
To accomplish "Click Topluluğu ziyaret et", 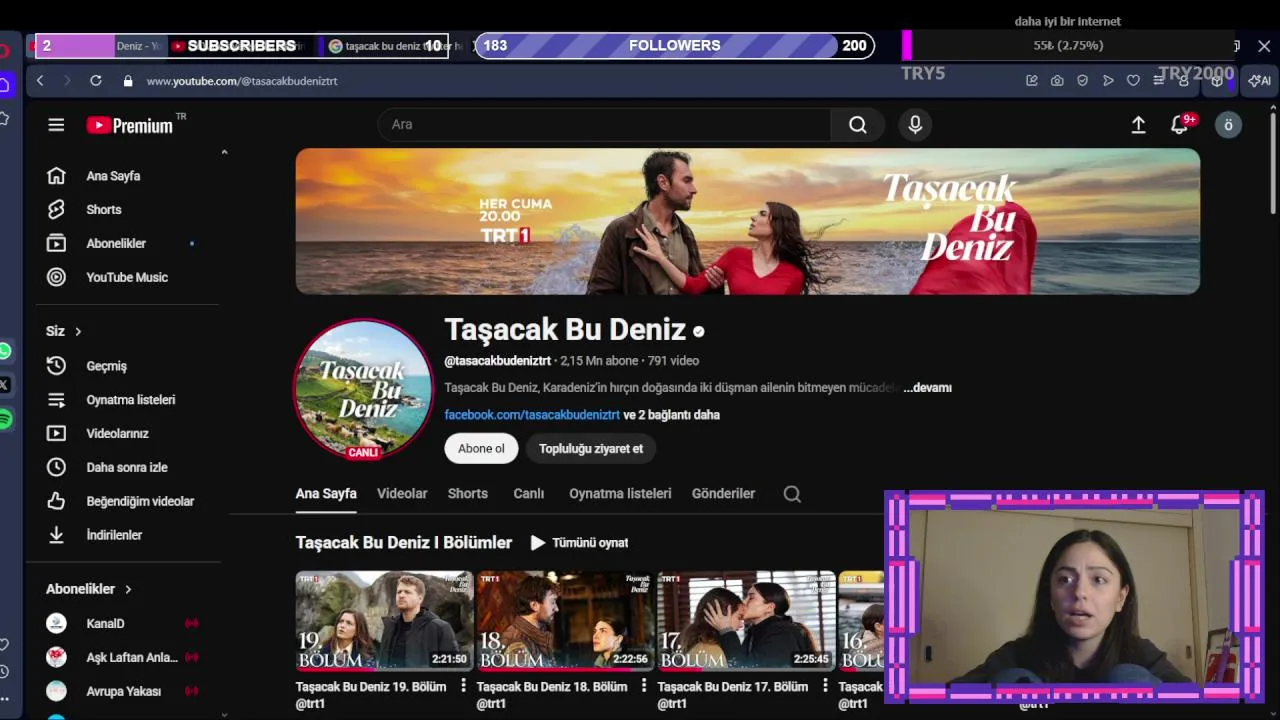I will (591, 449).
